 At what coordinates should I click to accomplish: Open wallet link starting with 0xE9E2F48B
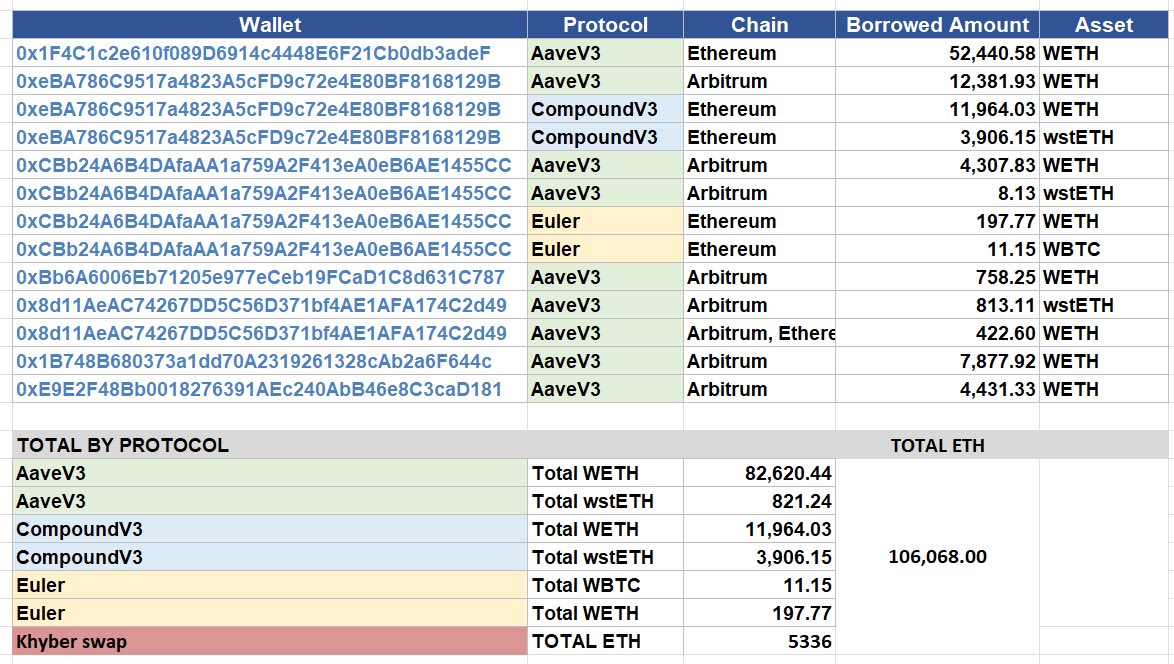click(259, 389)
